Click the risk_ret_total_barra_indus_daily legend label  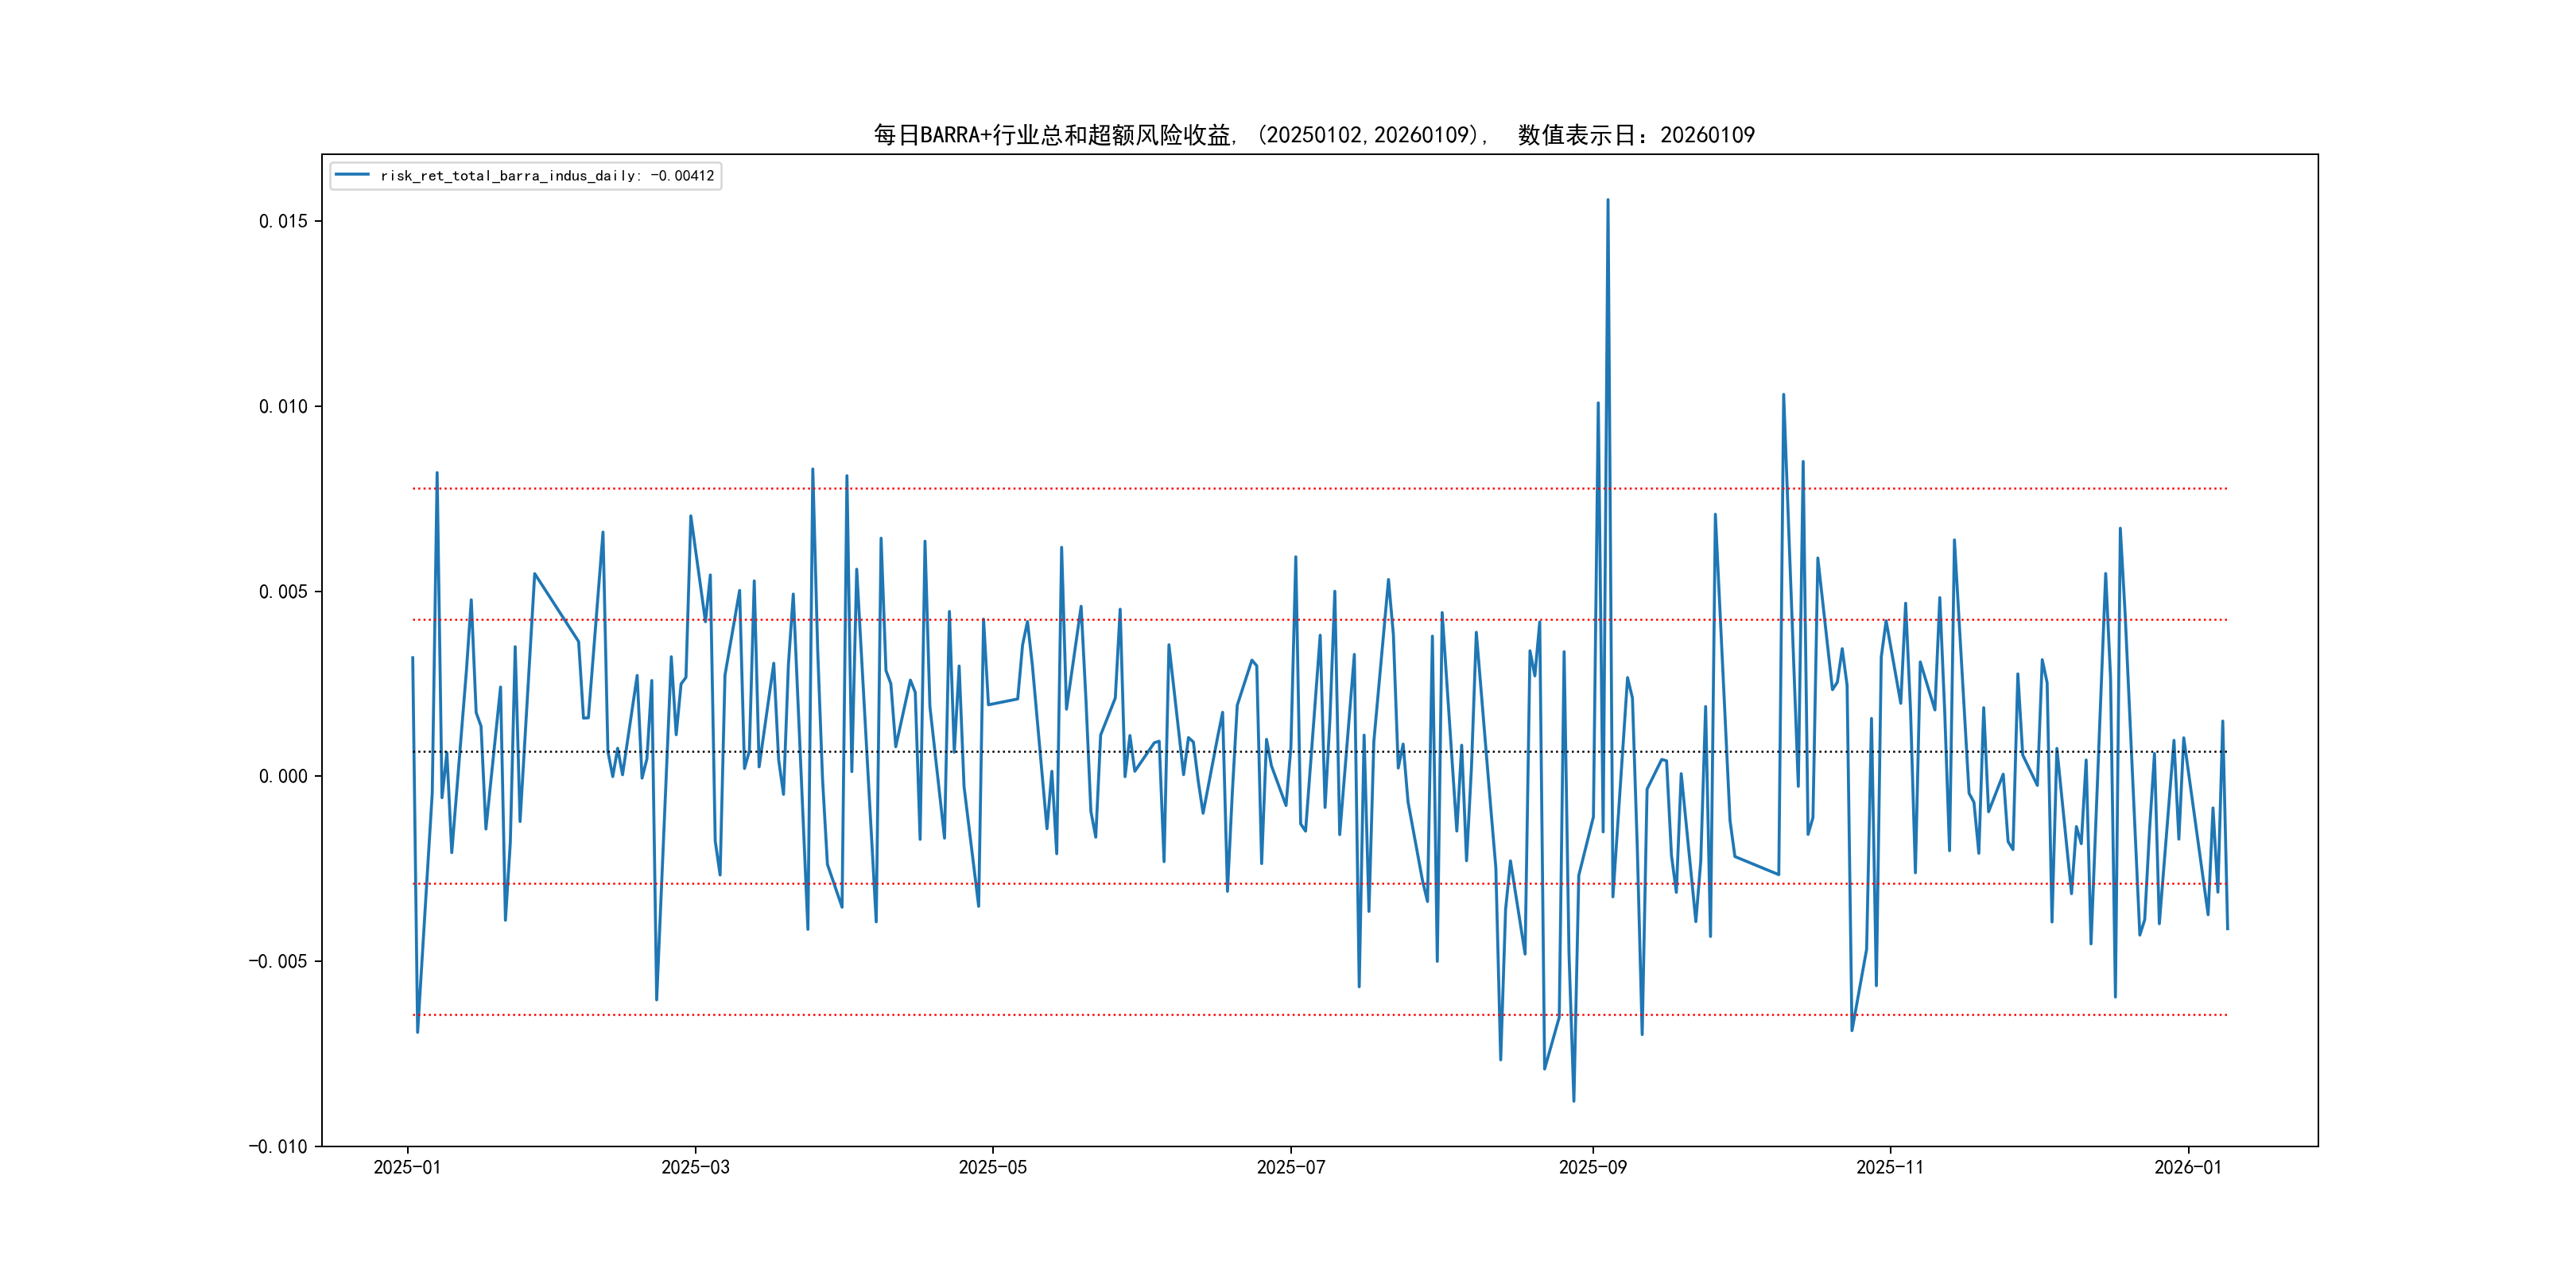click(x=546, y=176)
